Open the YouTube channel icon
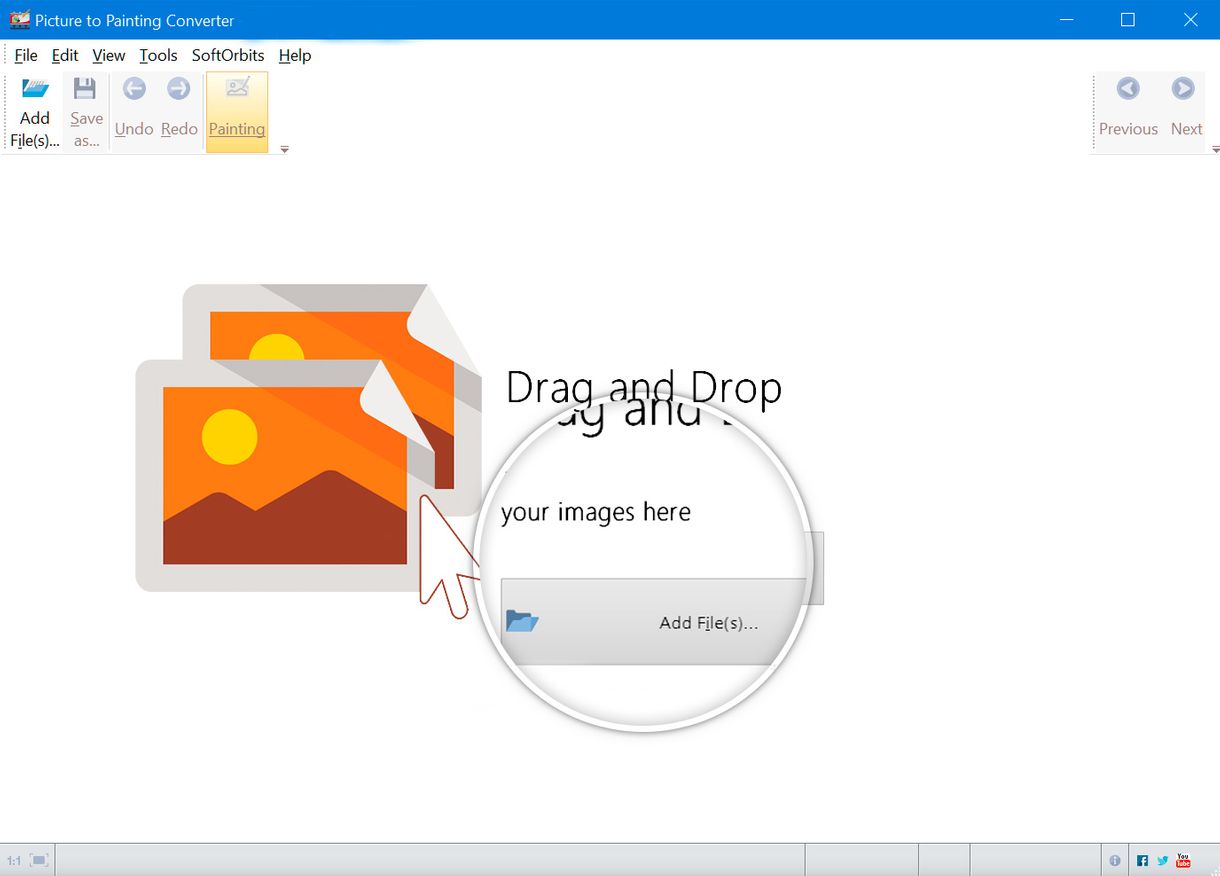Screen dimensions: 1220x876 click(x=1183, y=859)
